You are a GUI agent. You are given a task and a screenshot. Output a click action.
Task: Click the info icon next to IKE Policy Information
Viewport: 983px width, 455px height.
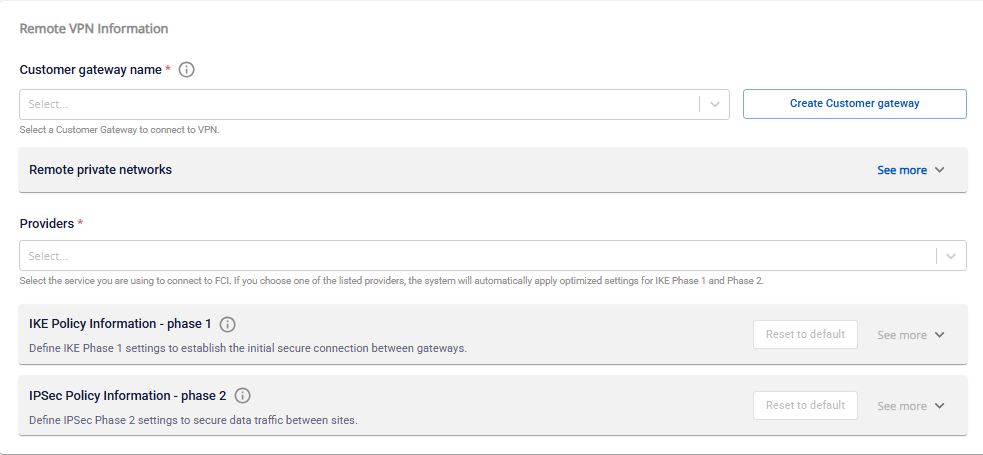click(228, 325)
